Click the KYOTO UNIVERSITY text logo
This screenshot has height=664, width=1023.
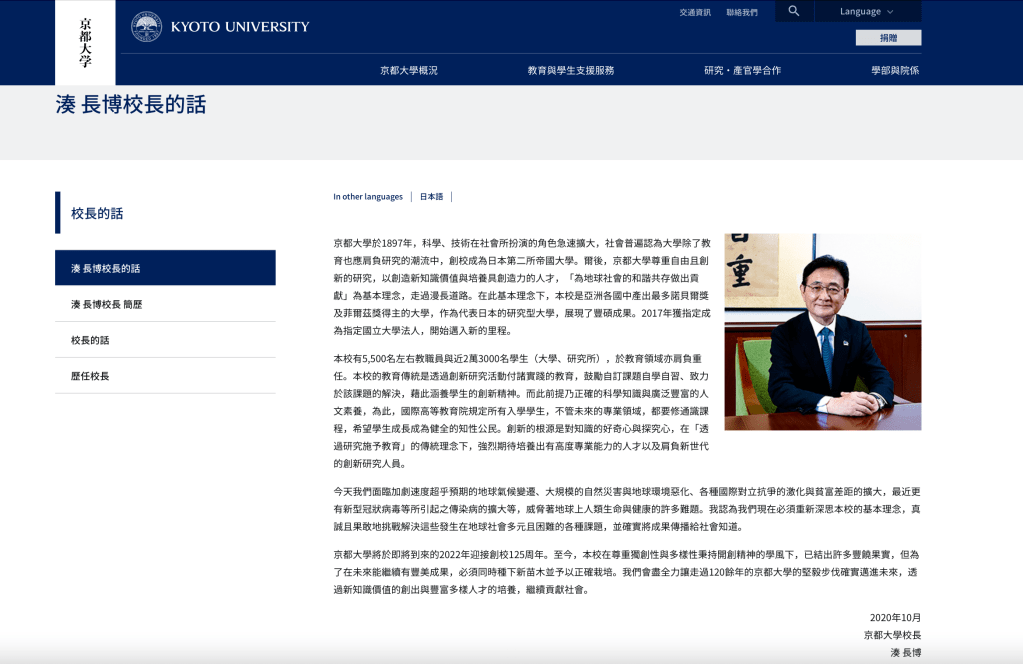point(240,27)
